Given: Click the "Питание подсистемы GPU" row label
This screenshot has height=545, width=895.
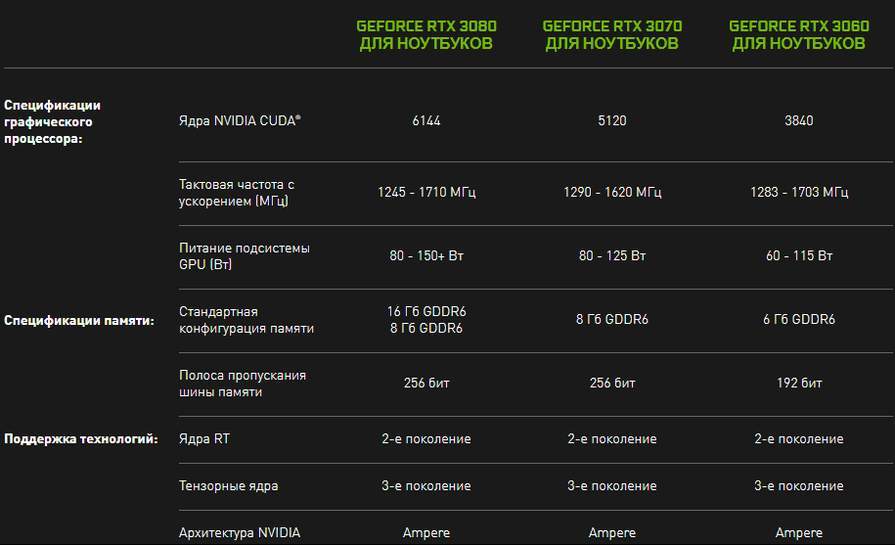Looking at the screenshot, I should coord(244,256).
